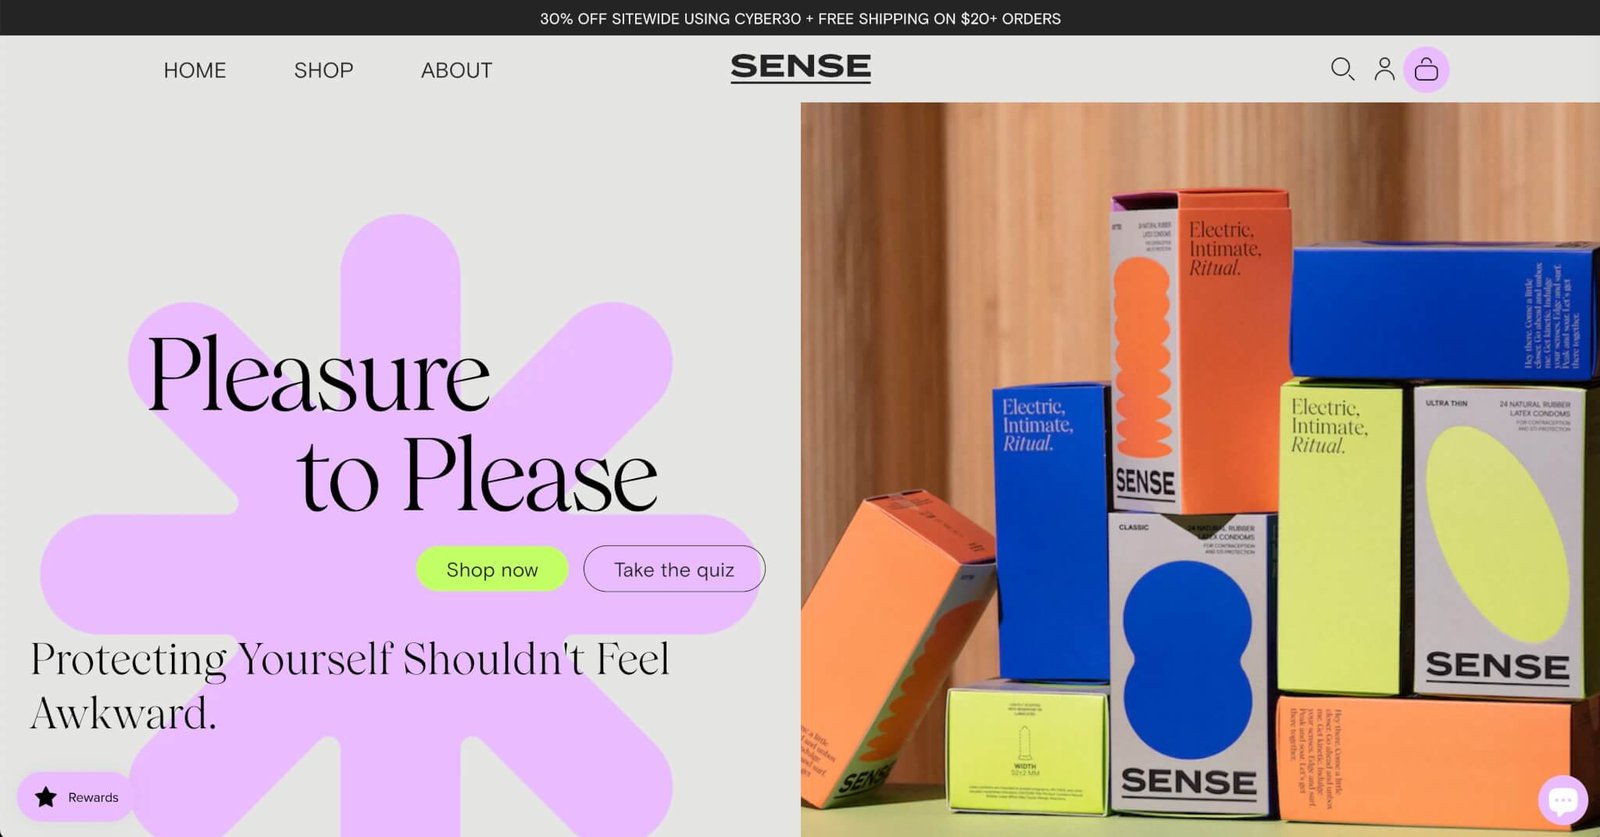The image size is (1600, 837).
Task: Click the blue box at top right
Action: tap(1442, 311)
